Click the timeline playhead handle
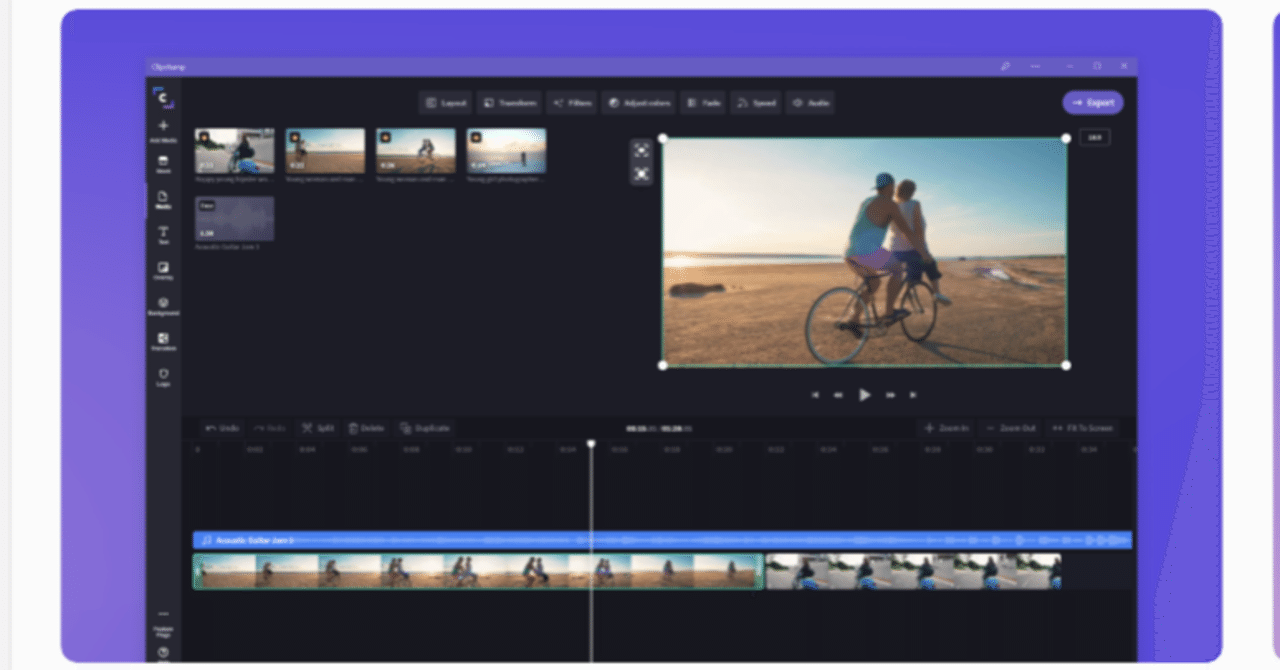 click(x=591, y=443)
